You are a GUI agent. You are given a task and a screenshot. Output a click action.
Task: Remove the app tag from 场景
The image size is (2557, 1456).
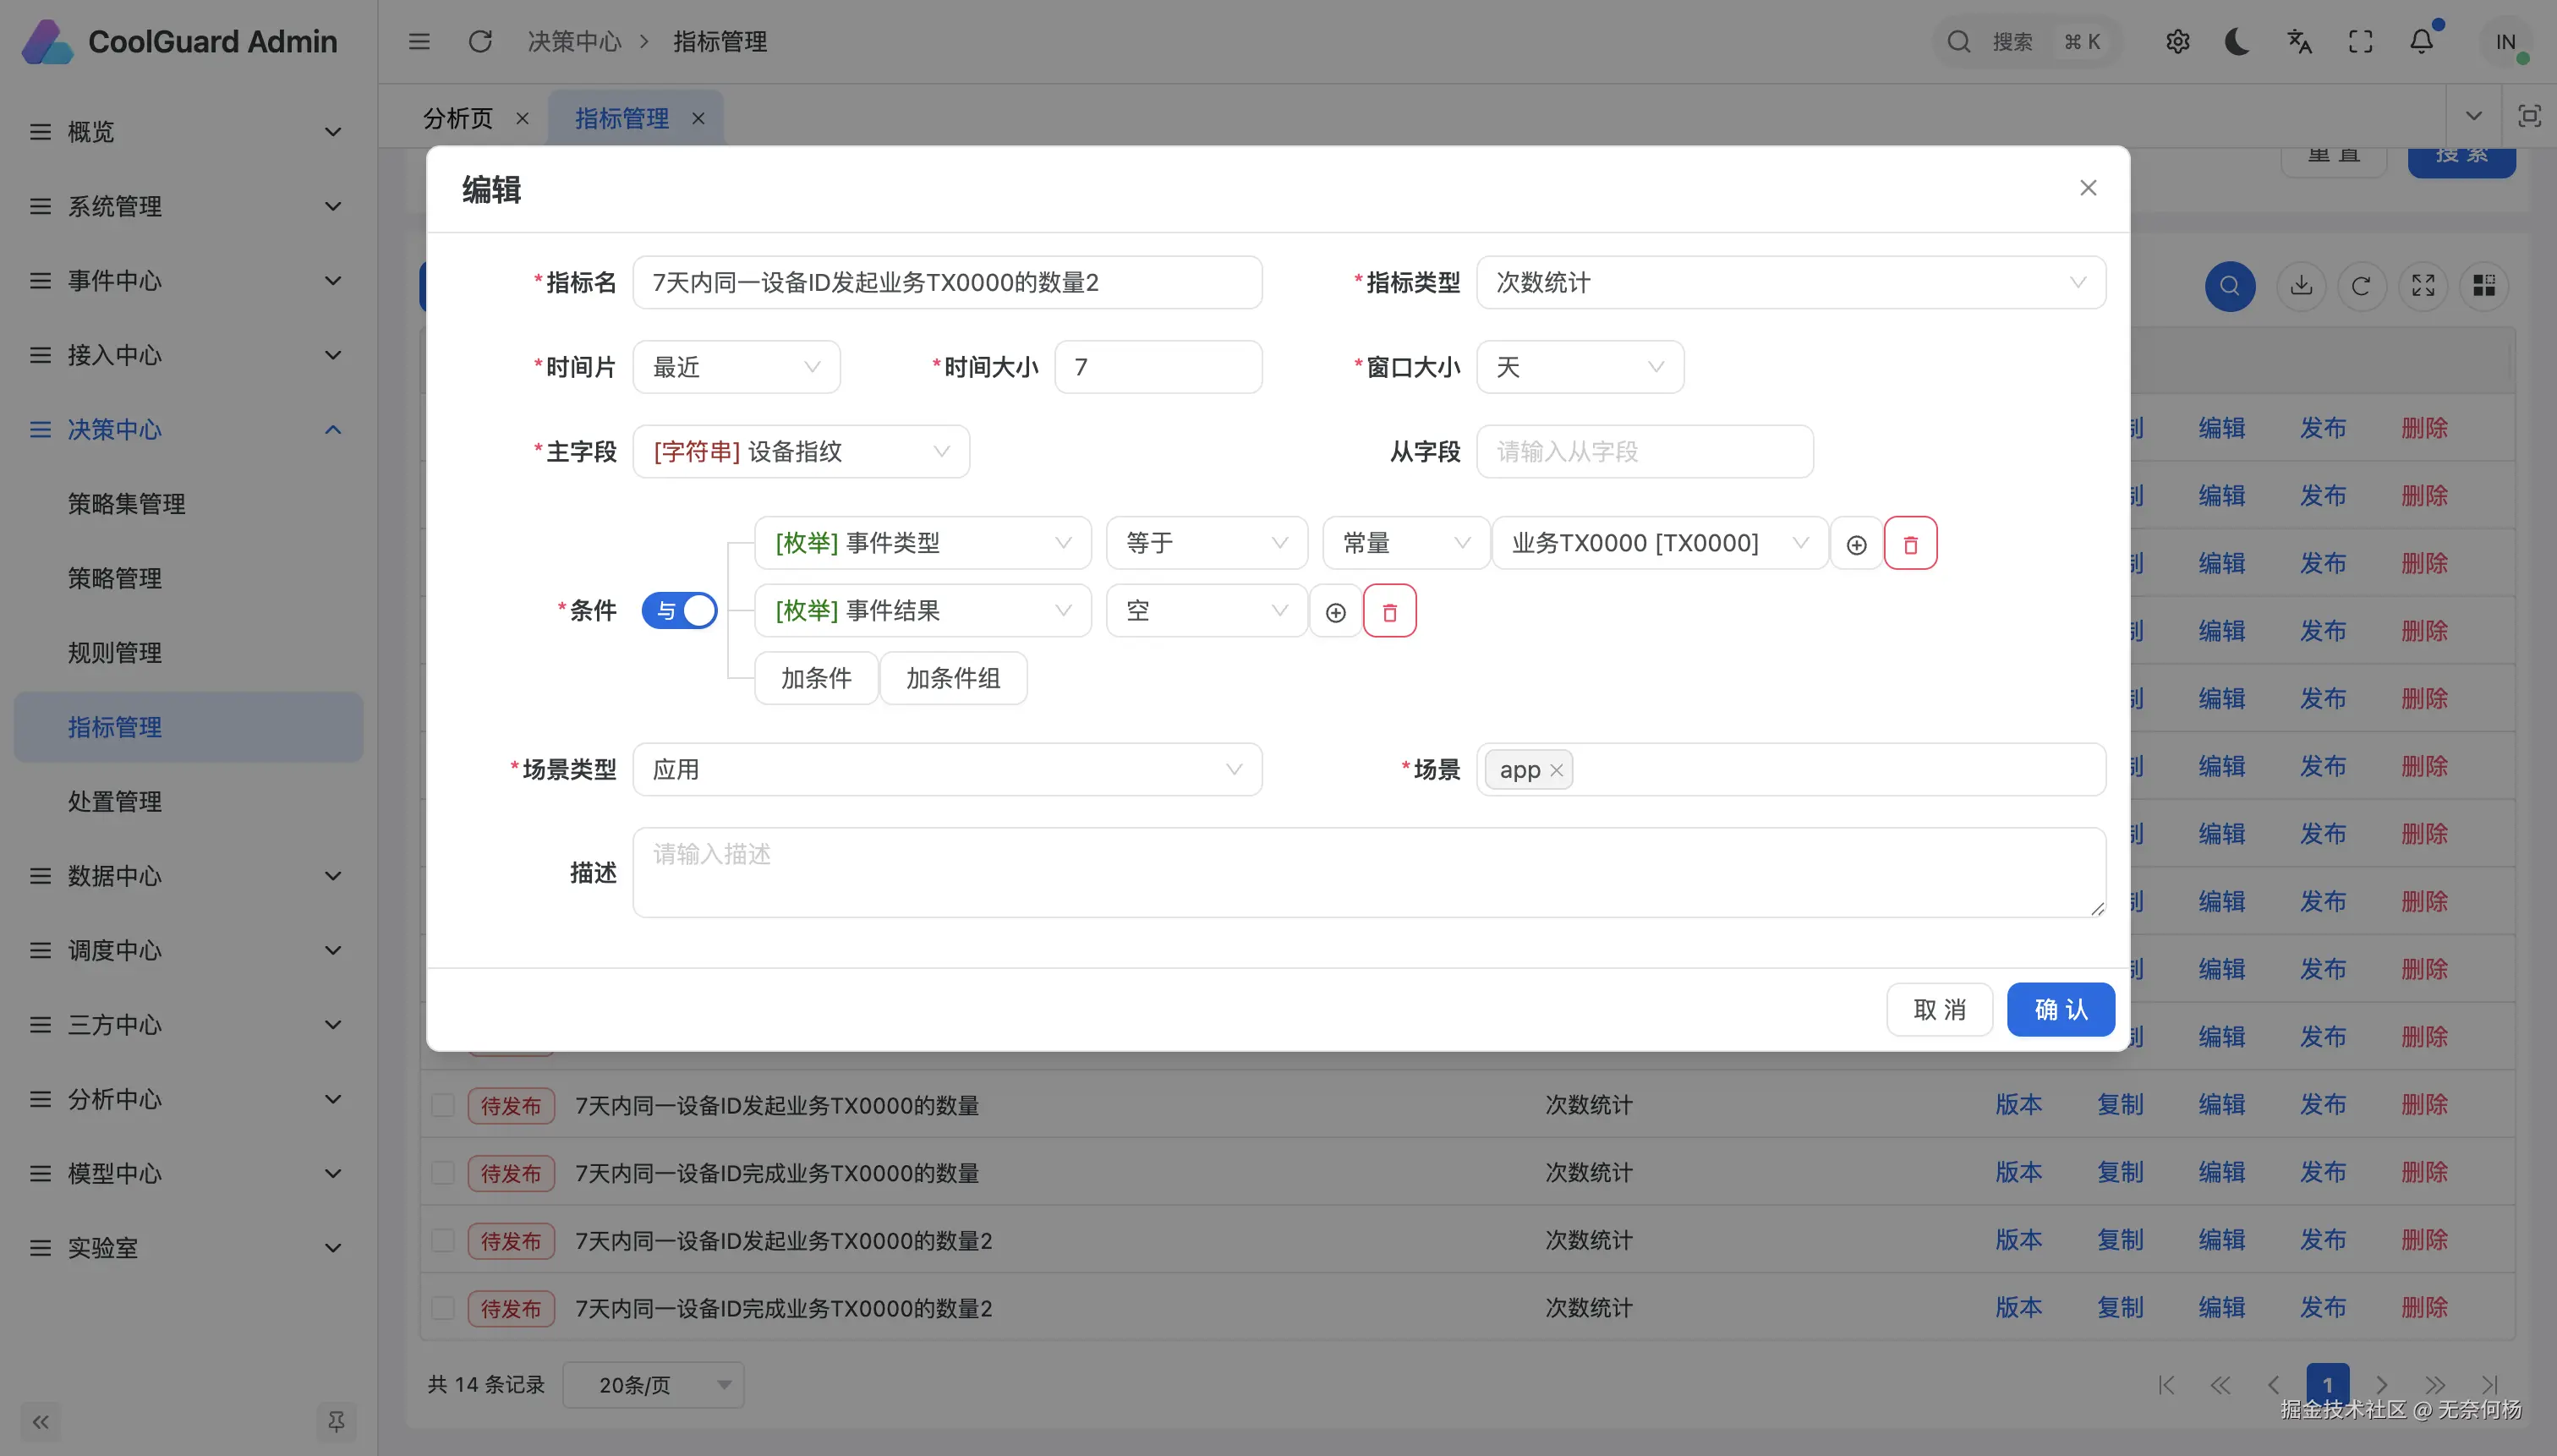tap(1556, 771)
